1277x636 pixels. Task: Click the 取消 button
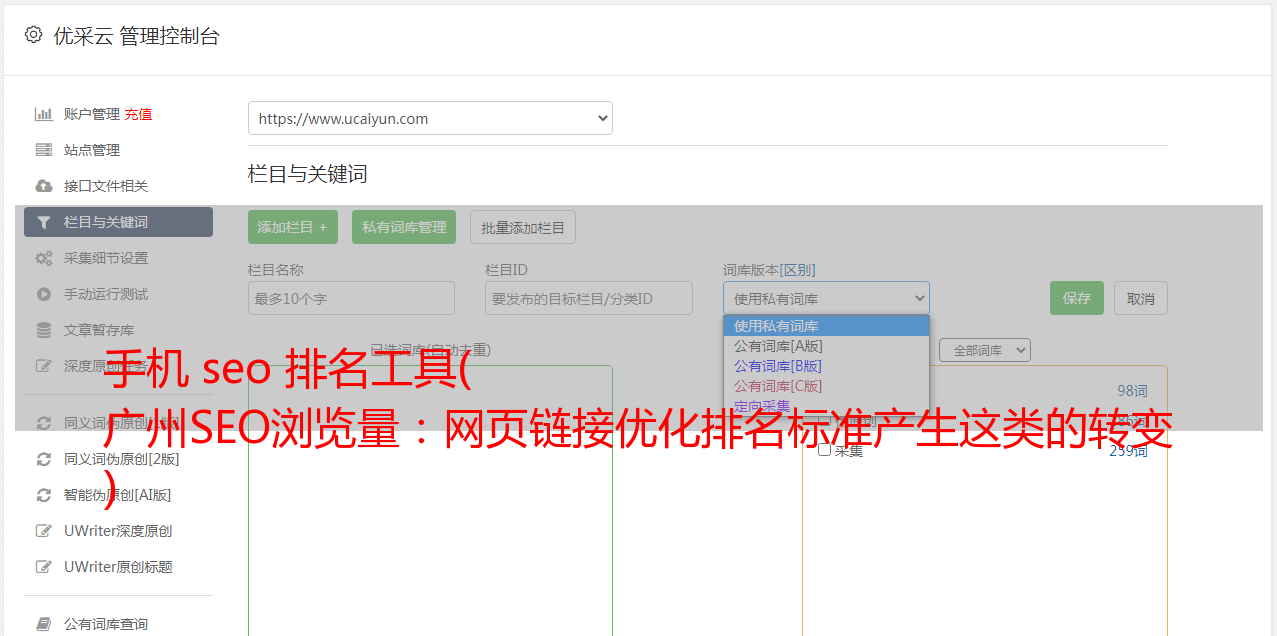(1141, 298)
